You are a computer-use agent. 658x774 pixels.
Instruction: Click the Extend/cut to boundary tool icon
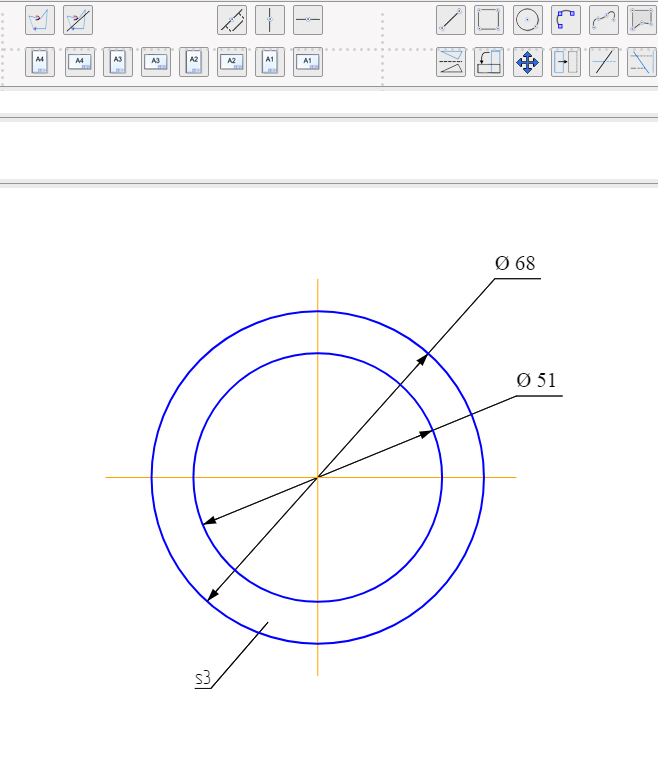[642, 62]
